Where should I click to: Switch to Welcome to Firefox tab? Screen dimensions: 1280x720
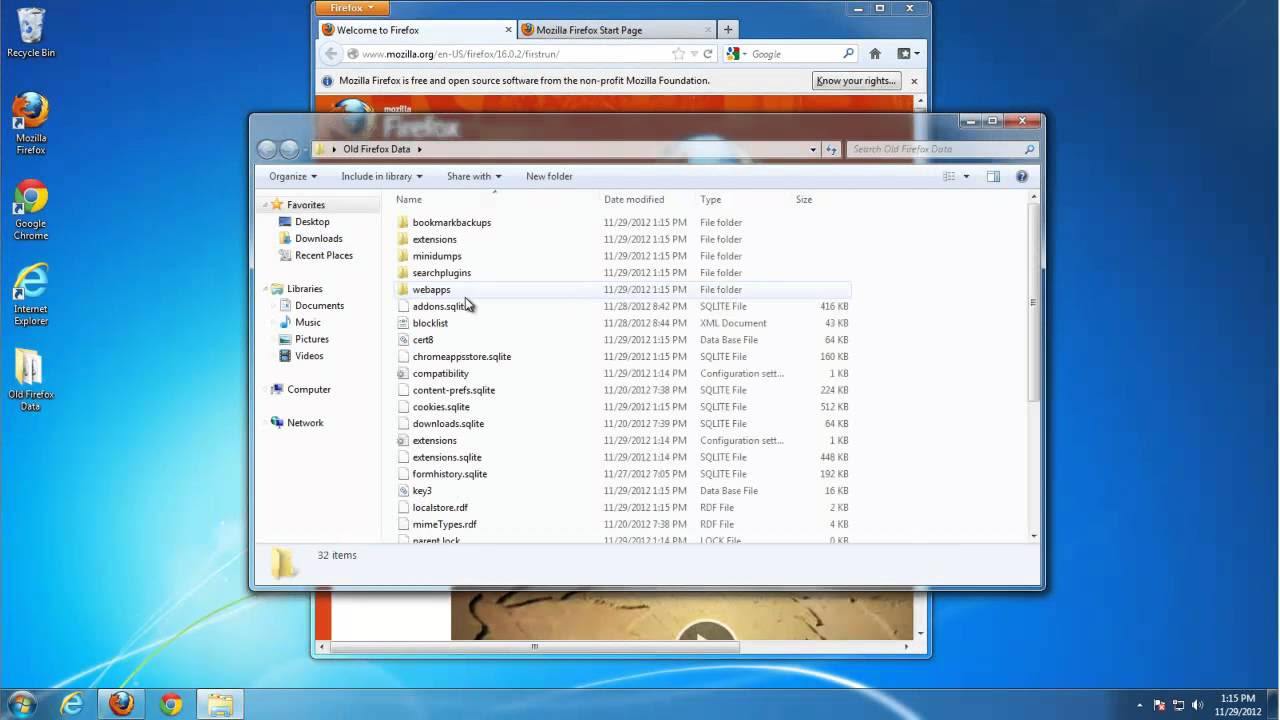coord(417,30)
